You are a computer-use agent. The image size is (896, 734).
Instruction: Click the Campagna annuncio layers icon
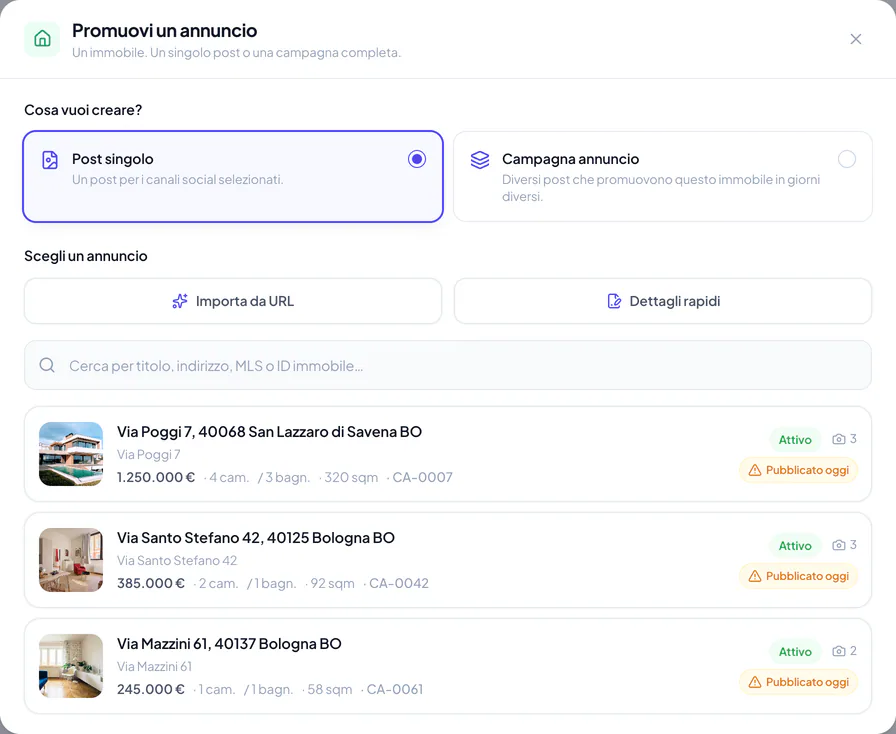(x=480, y=160)
